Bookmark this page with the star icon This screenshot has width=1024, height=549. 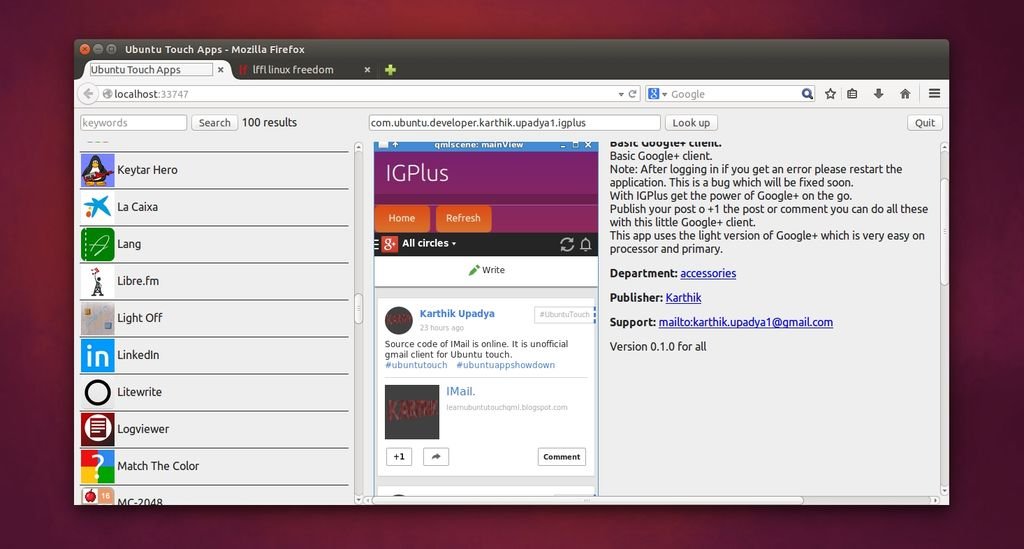tap(830, 94)
